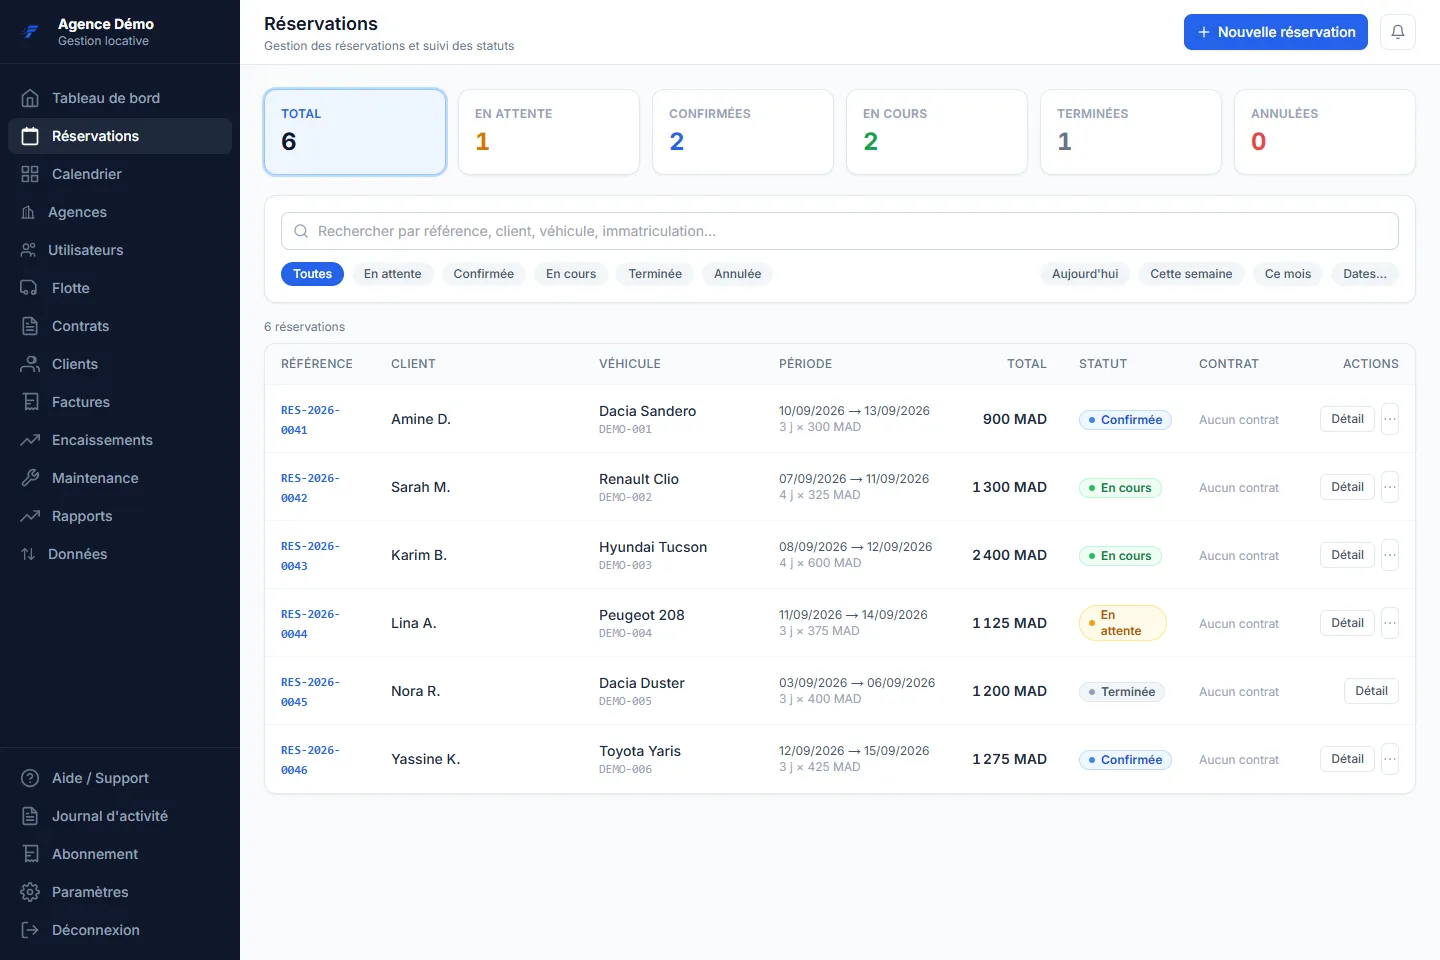Screen dimensions: 1440x960
Task: Click Nouvelle réservation button
Action: (1276, 32)
